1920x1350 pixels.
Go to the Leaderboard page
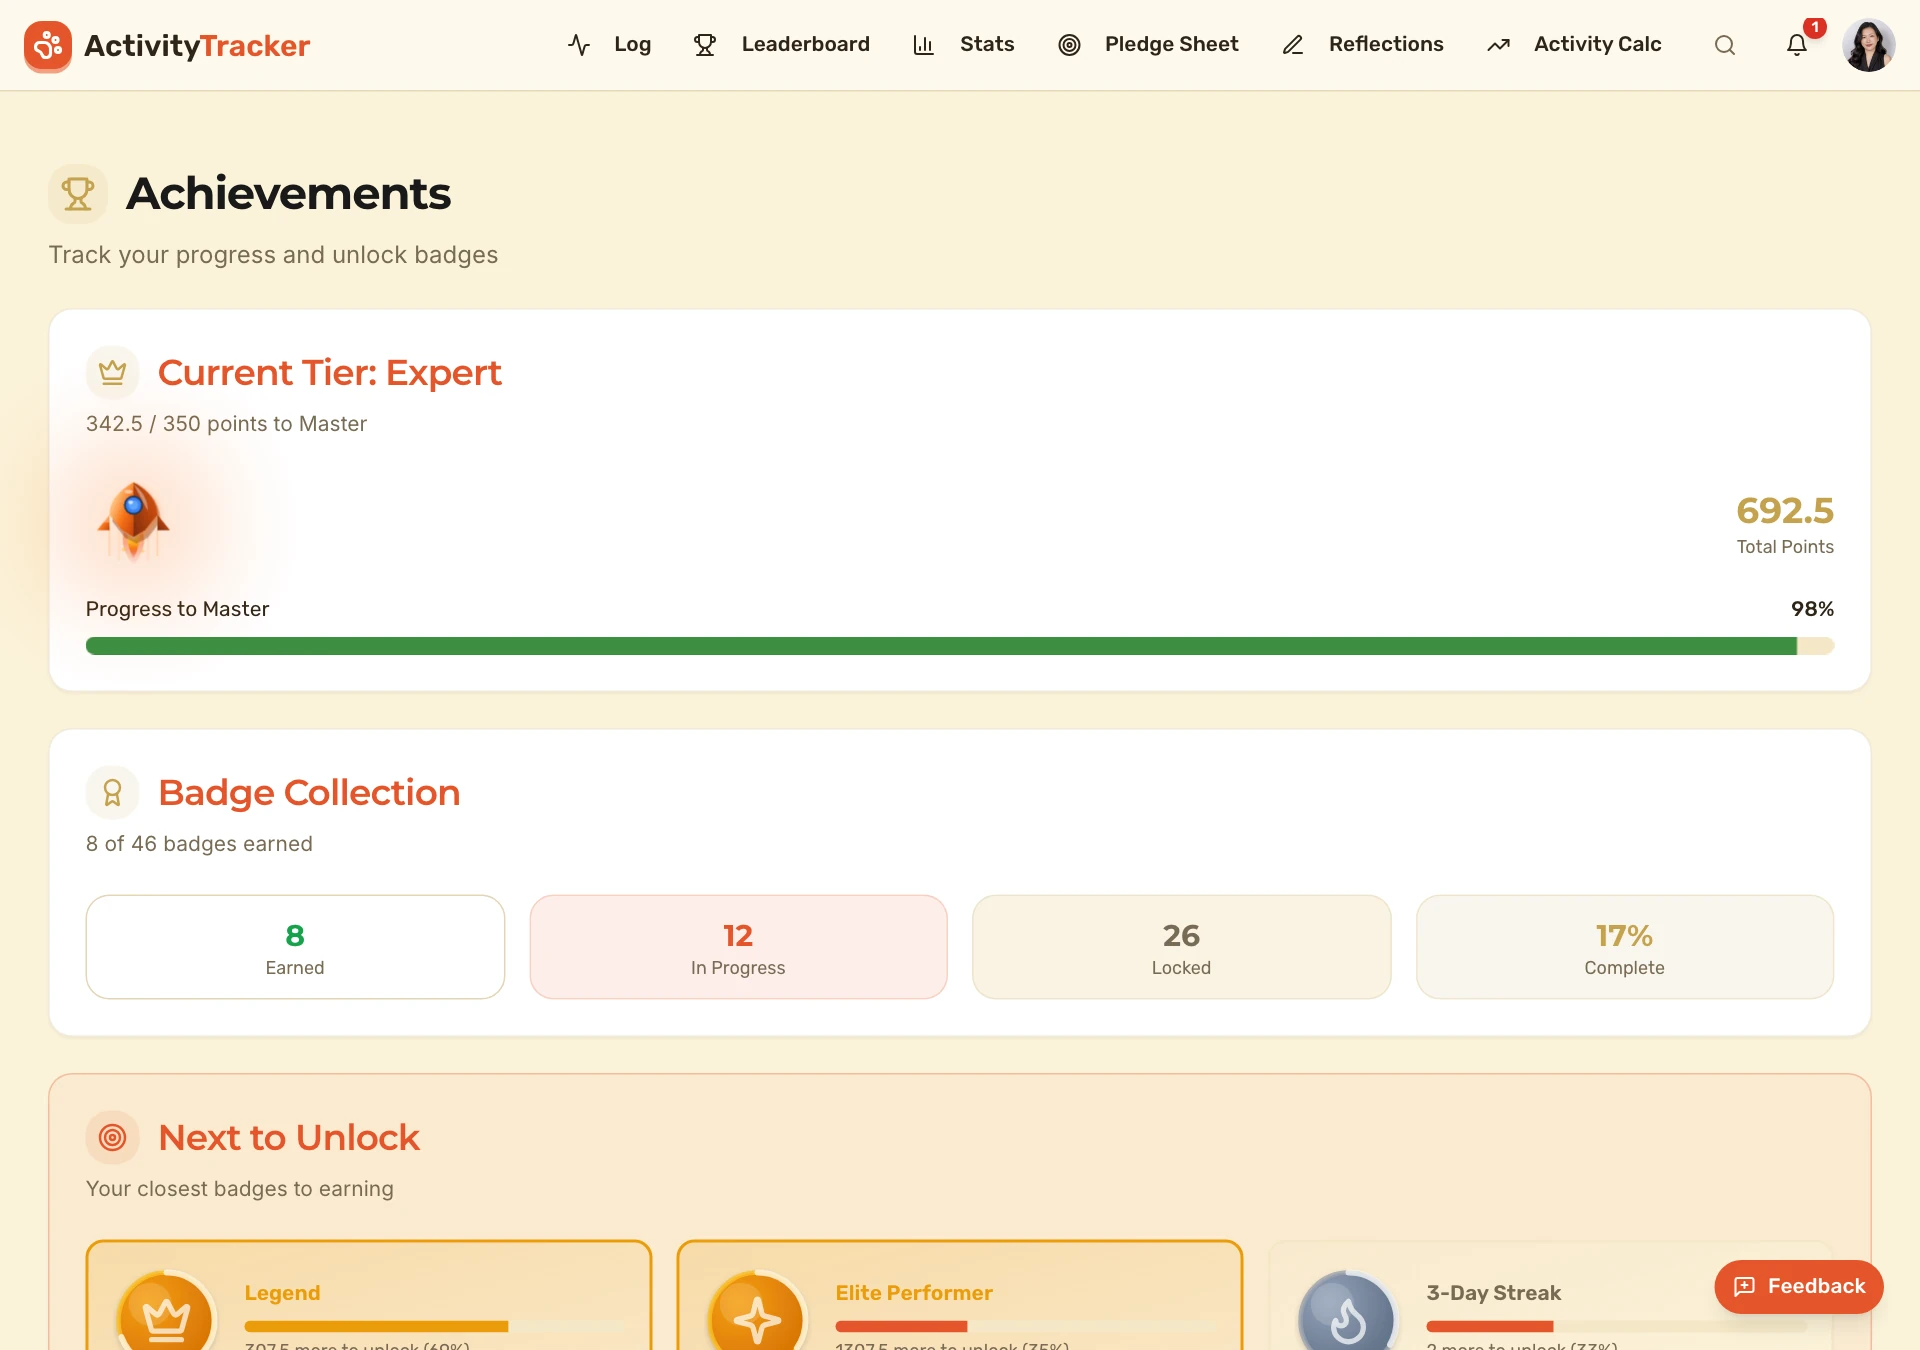coord(782,45)
